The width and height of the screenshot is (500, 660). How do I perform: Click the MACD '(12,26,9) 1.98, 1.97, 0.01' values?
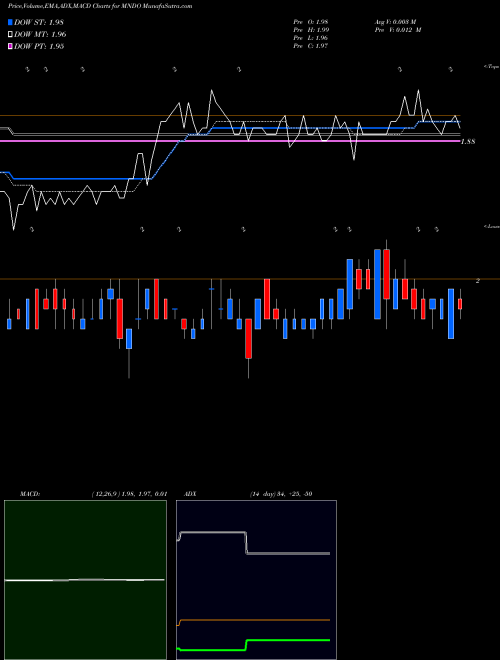(x=130, y=494)
